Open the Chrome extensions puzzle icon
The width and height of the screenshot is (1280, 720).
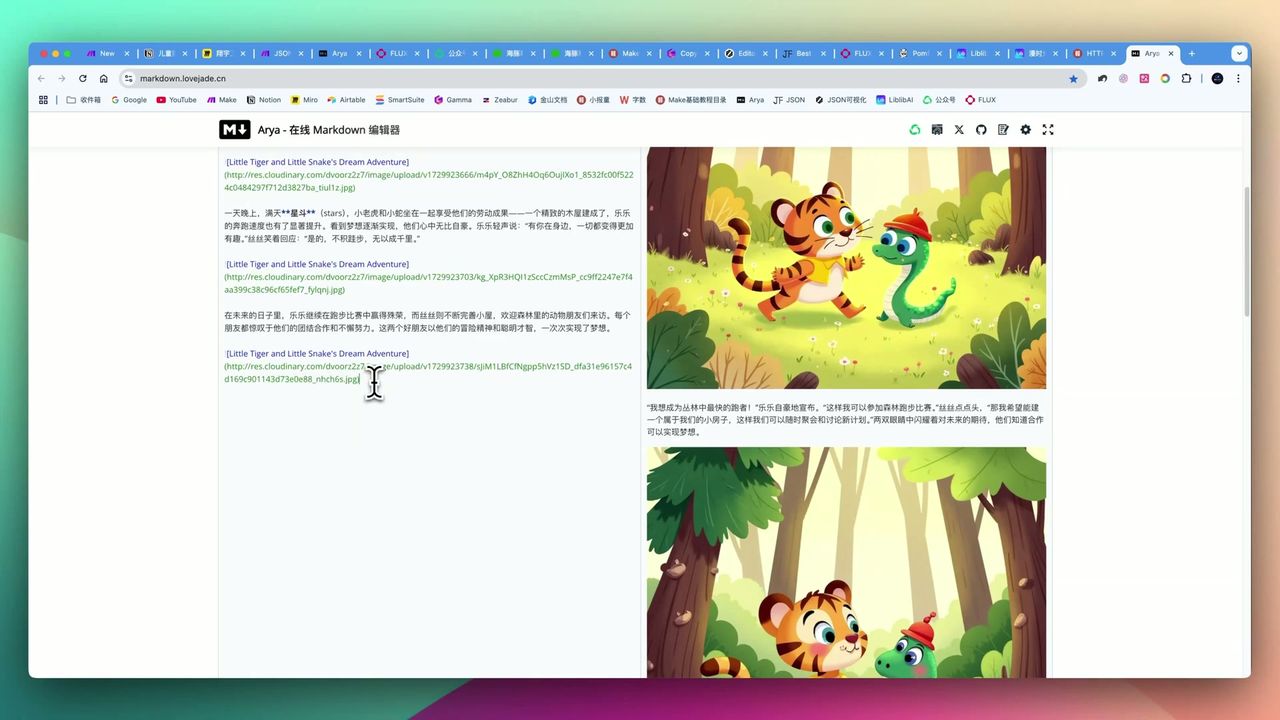1186,78
